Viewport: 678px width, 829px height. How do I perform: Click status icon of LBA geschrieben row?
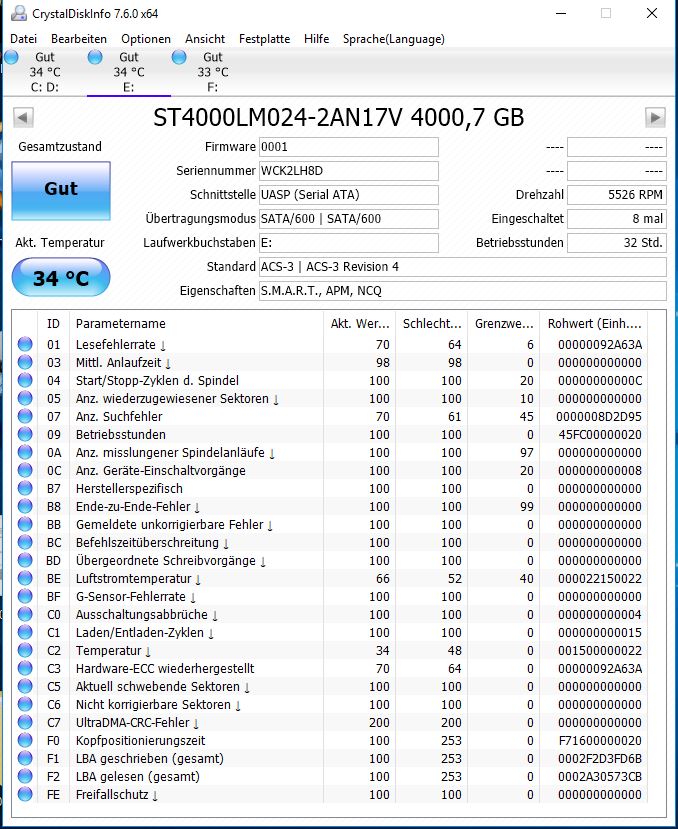(25, 758)
